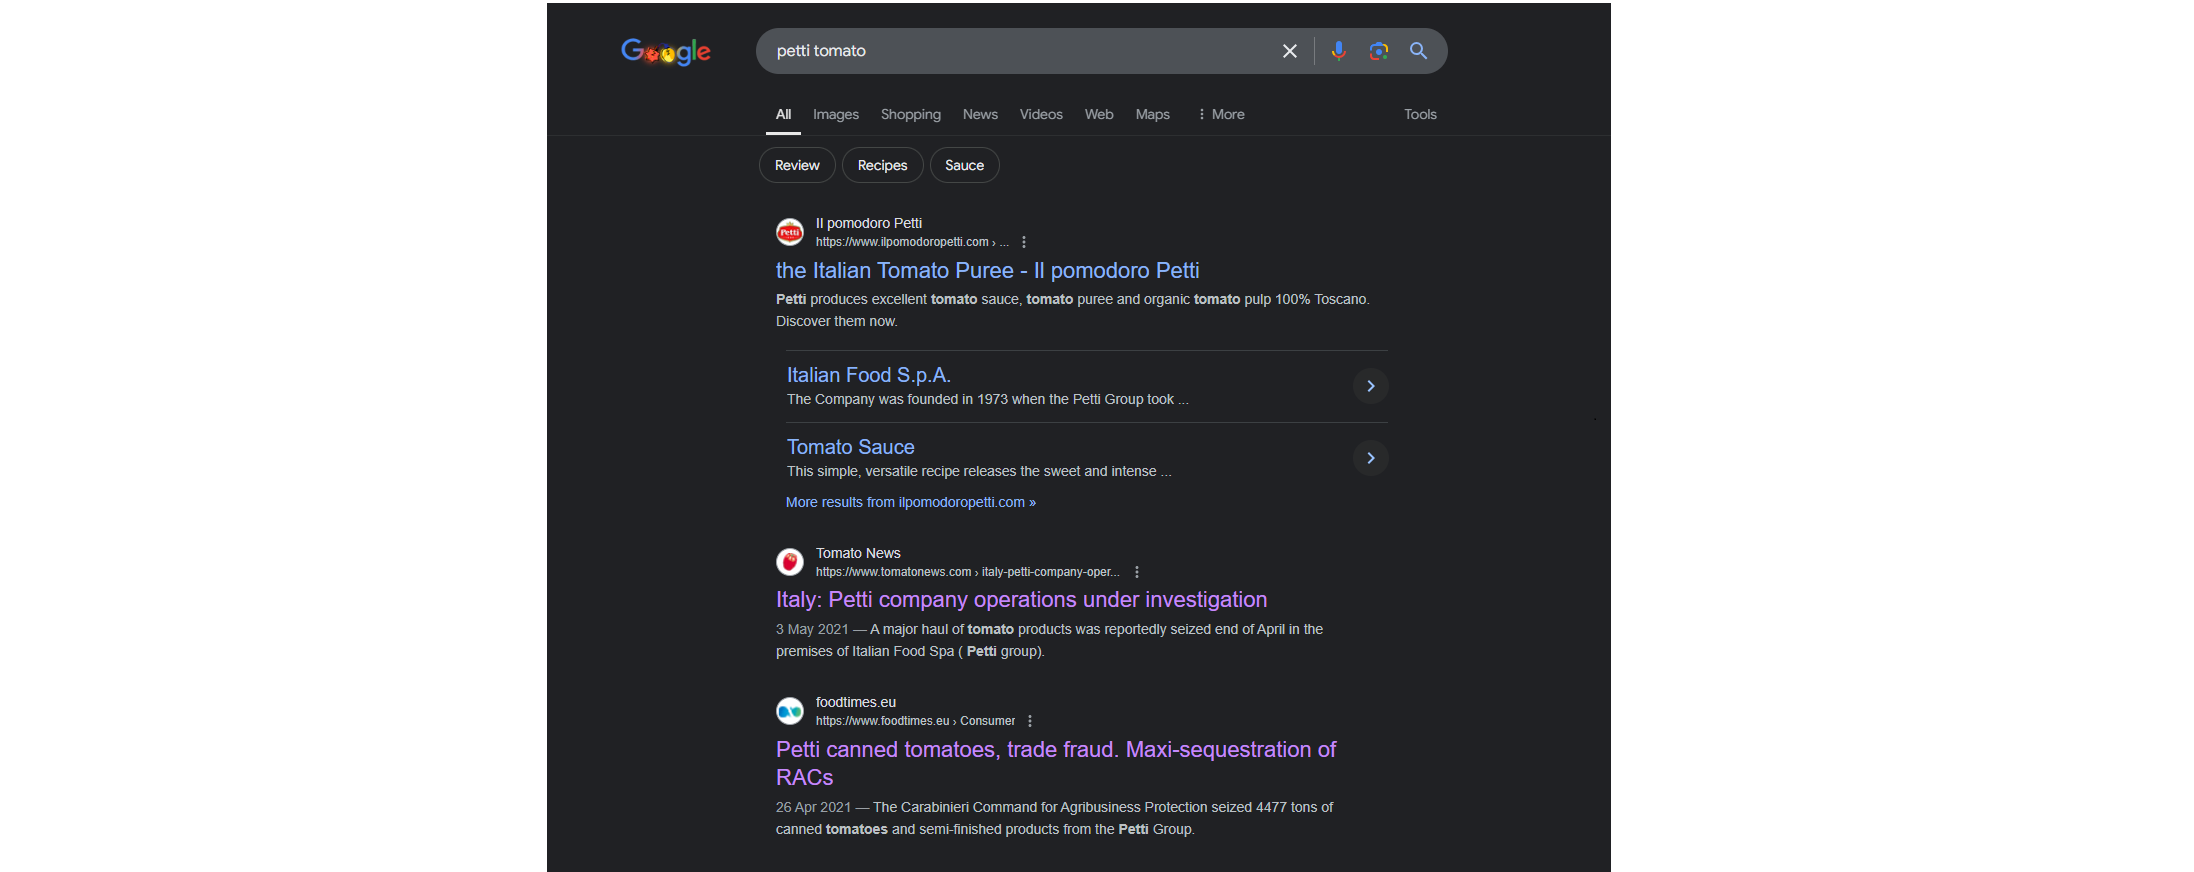Image resolution: width=2194 pixels, height=872 pixels.
Task: Switch to the Shopping tab
Action: [911, 114]
